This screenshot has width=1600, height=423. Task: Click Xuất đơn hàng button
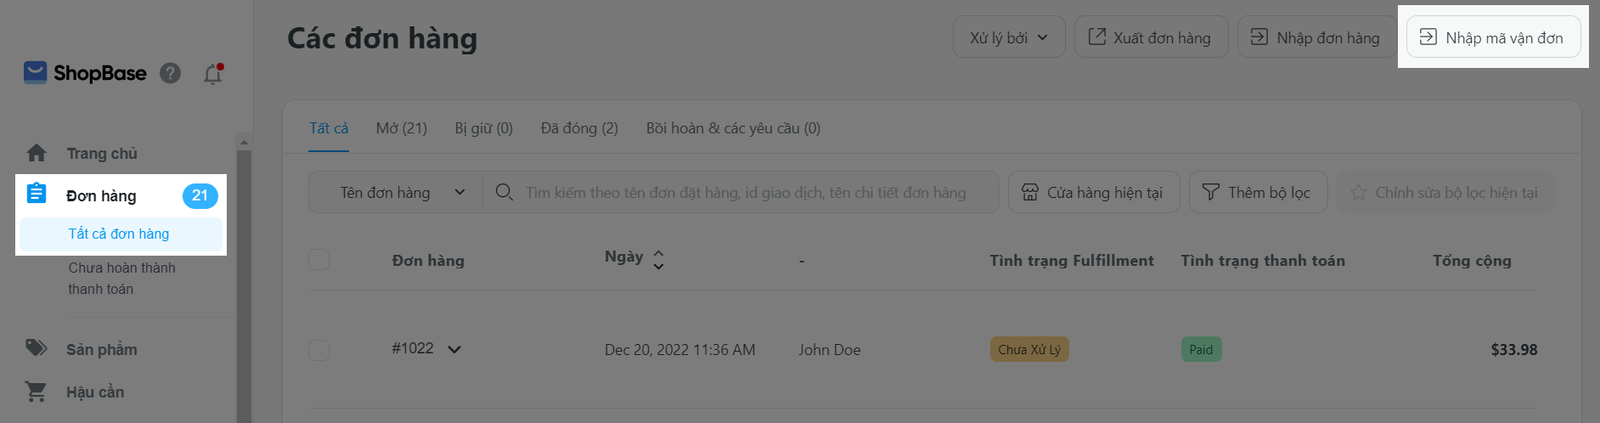(x=1150, y=38)
